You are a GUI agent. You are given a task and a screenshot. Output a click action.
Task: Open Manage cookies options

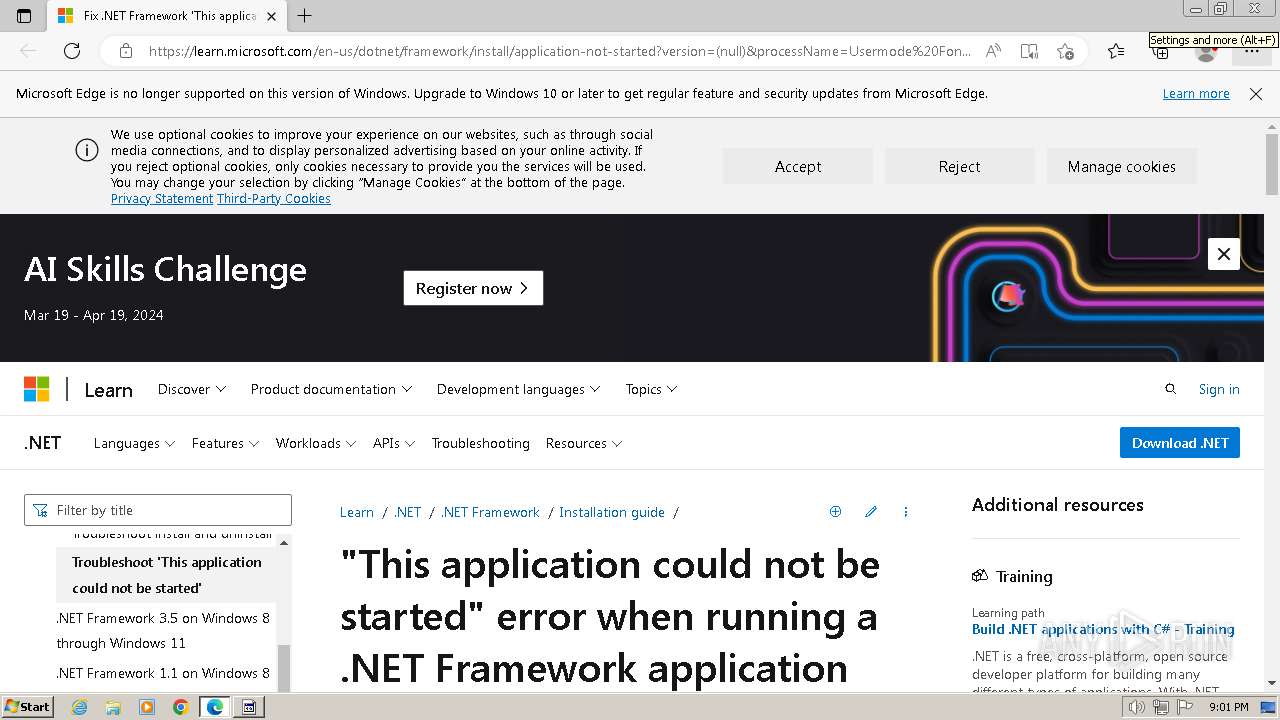click(1121, 166)
